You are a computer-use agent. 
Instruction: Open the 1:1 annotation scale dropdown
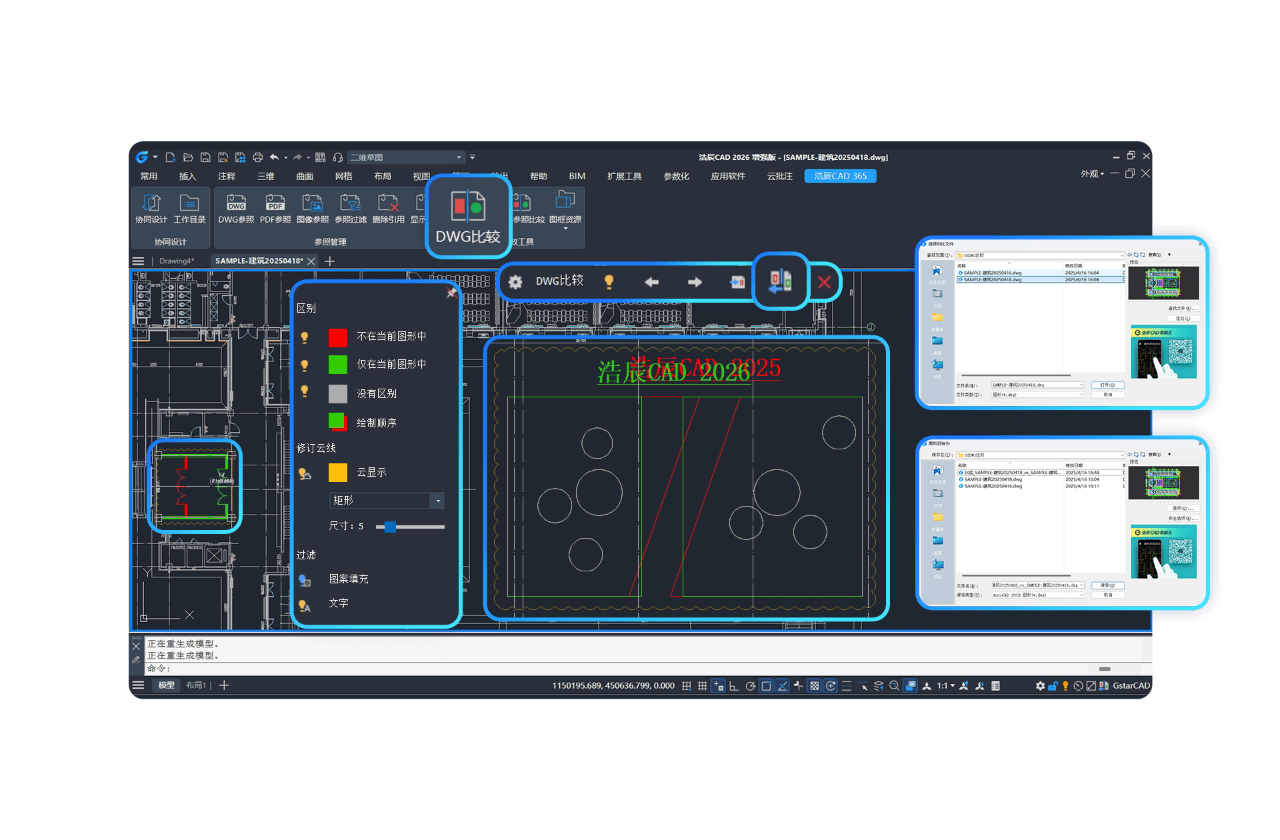[x=946, y=686]
